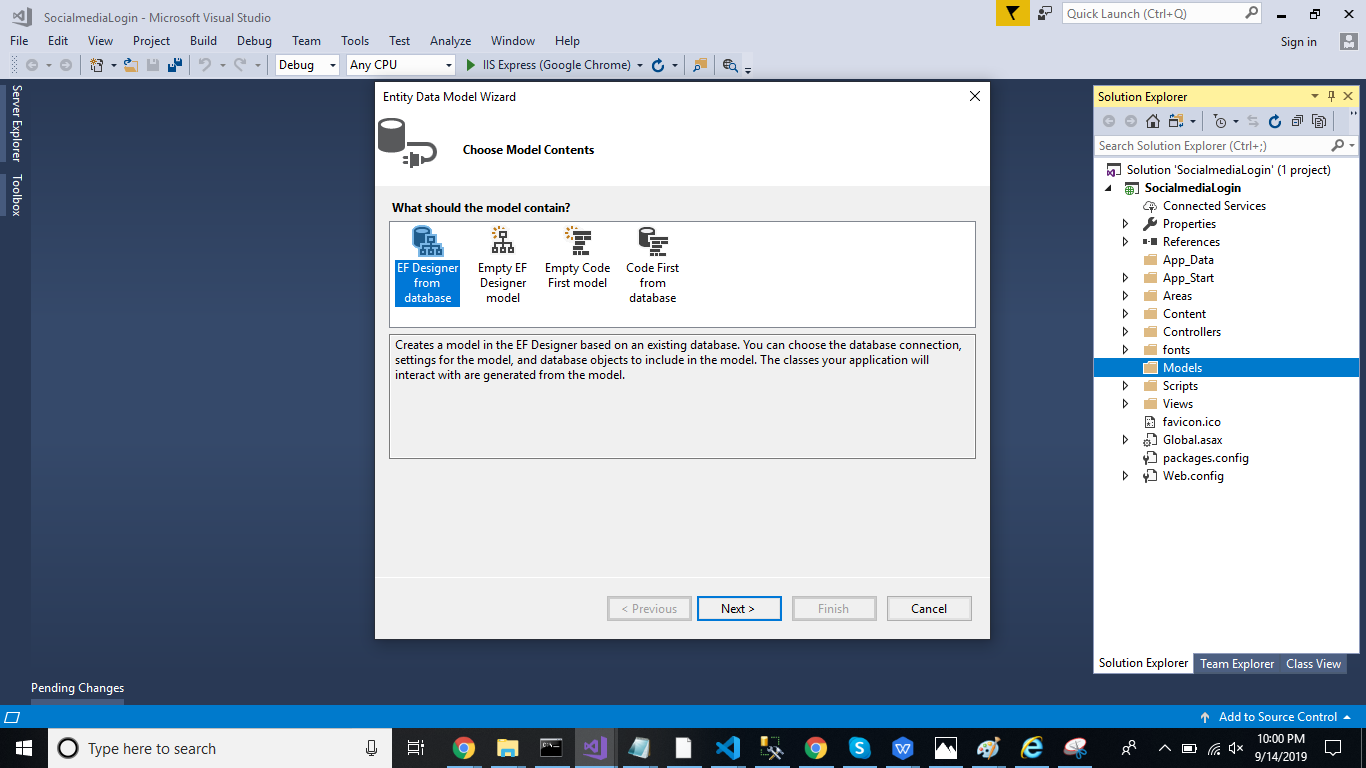Select the Global.asax file
The width and height of the screenshot is (1366, 768).
point(1192,440)
